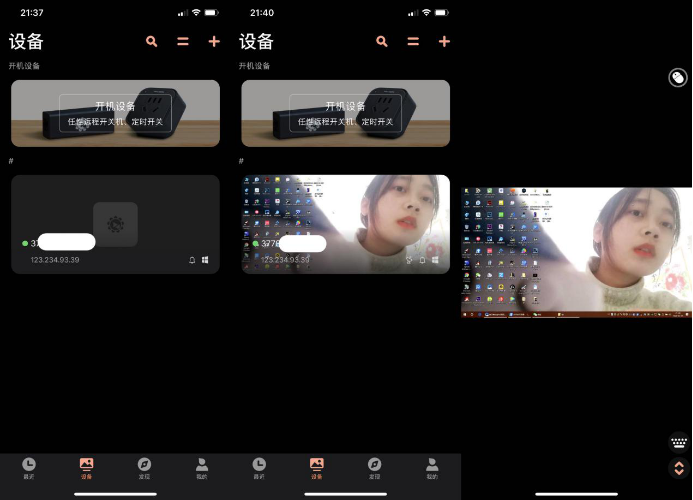Image resolution: width=693 pixels, height=500 pixels.
Task: Select the 设备 tab on the 21:40 screen
Action: pos(317,468)
